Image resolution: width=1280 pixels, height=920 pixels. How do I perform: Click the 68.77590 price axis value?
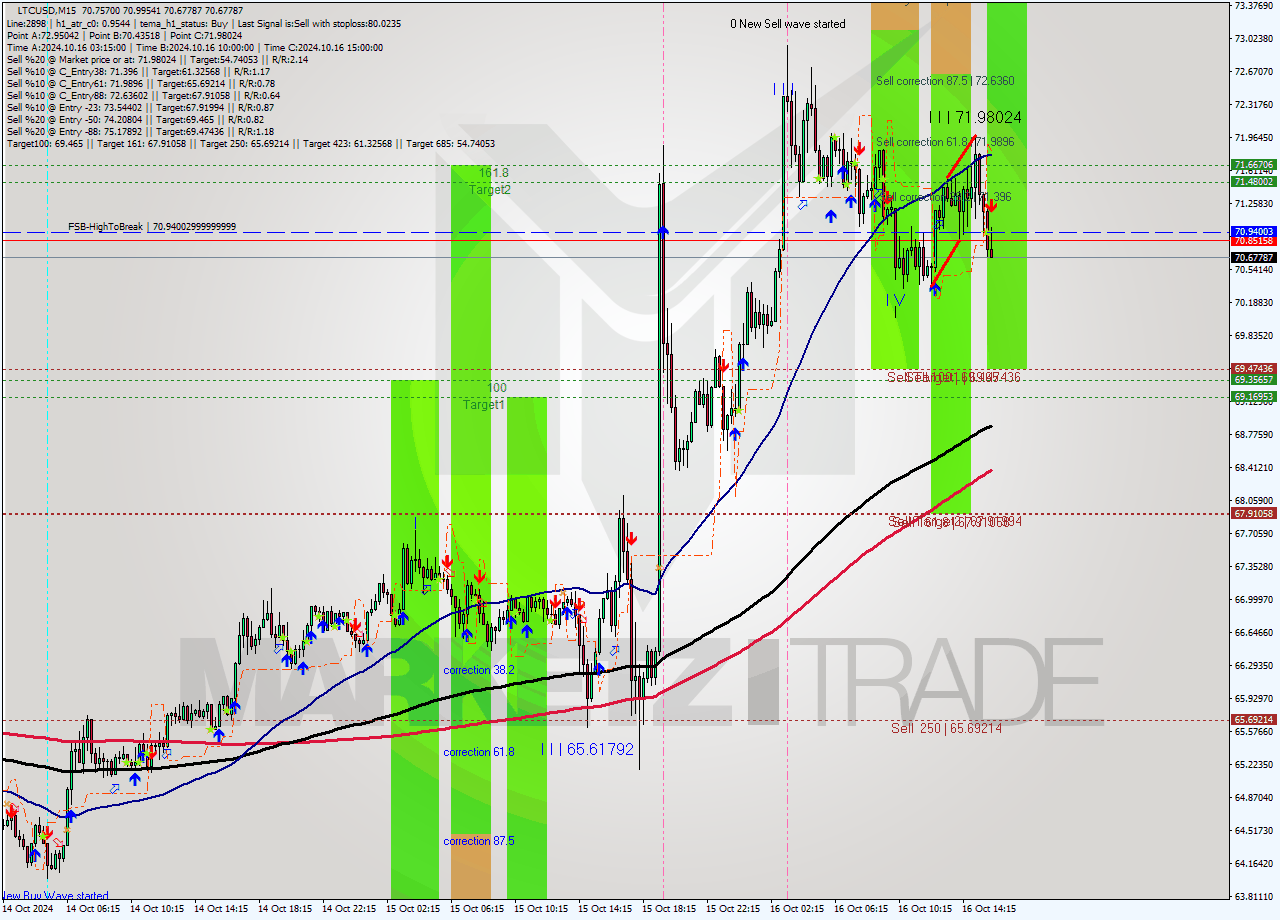tap(1253, 434)
